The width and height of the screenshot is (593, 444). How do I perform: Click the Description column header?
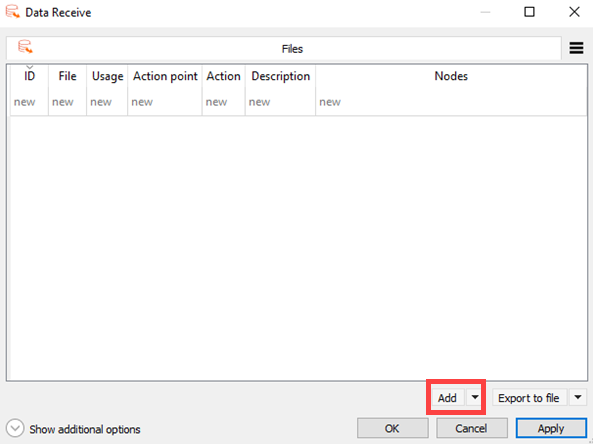(x=281, y=76)
